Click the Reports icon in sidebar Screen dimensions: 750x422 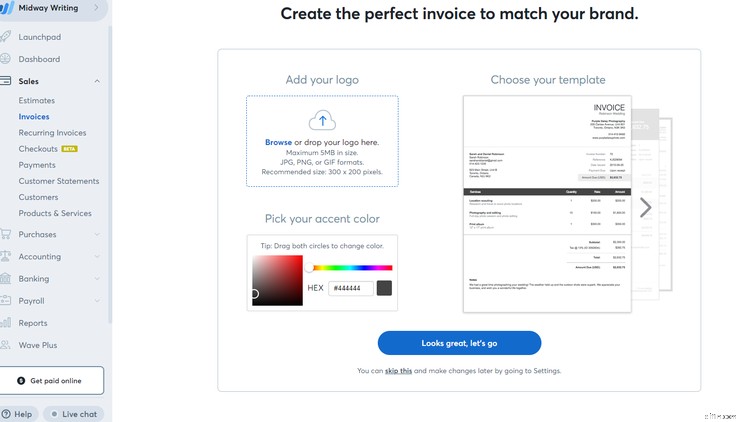7,323
